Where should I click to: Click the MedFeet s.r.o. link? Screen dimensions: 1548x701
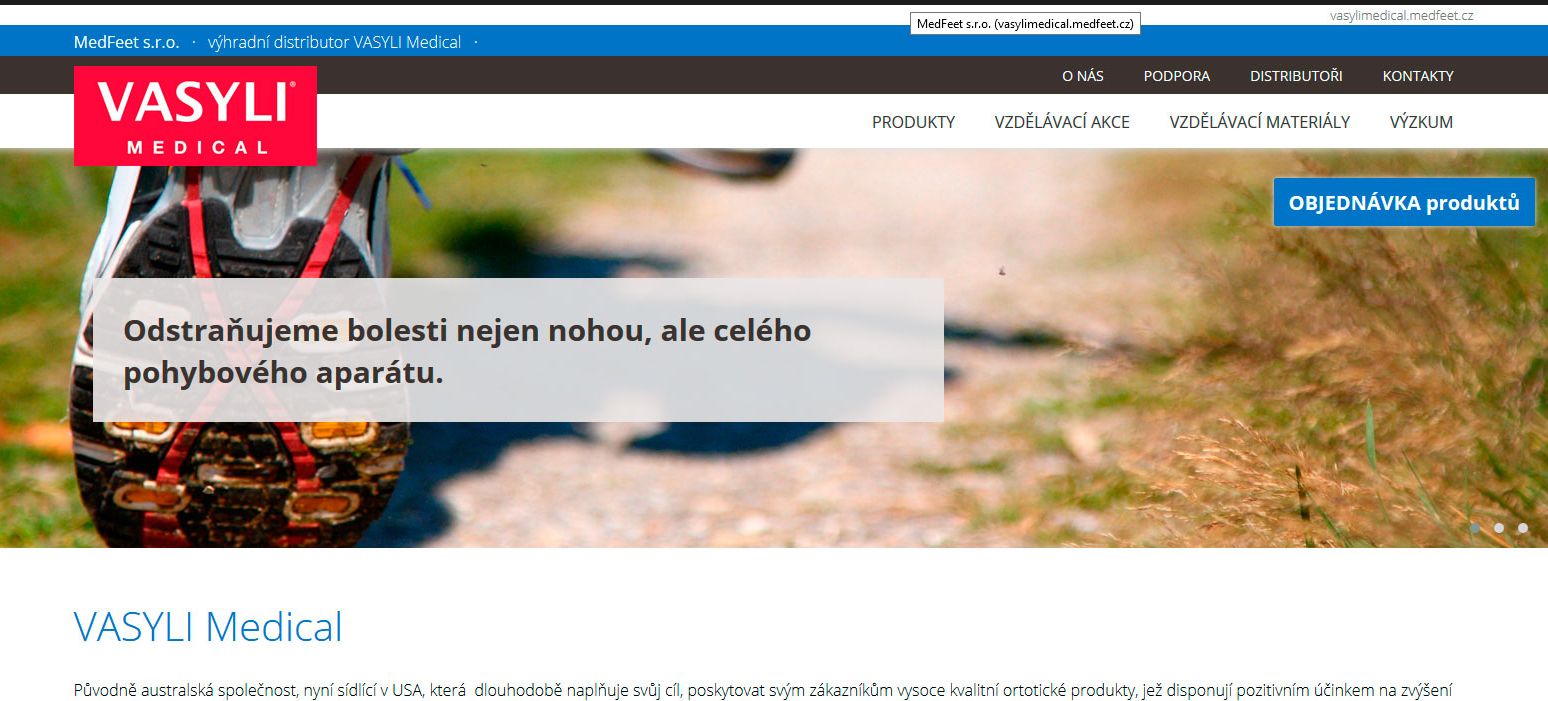coord(126,42)
